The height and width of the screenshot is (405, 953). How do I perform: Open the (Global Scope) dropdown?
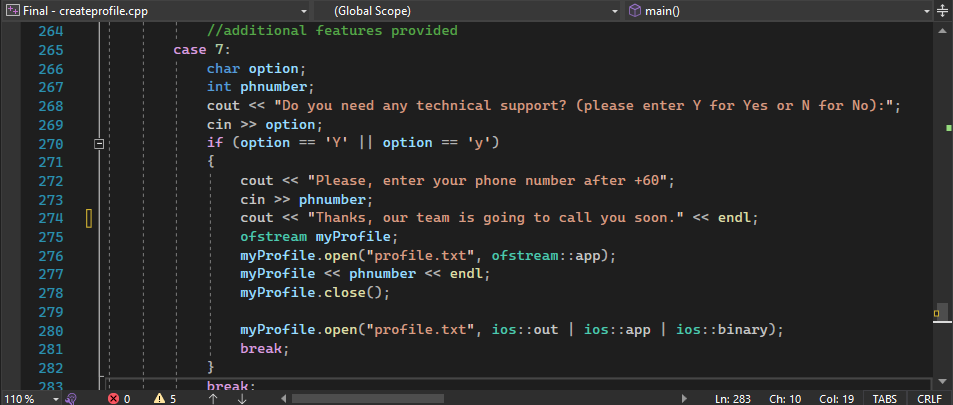click(x=468, y=11)
